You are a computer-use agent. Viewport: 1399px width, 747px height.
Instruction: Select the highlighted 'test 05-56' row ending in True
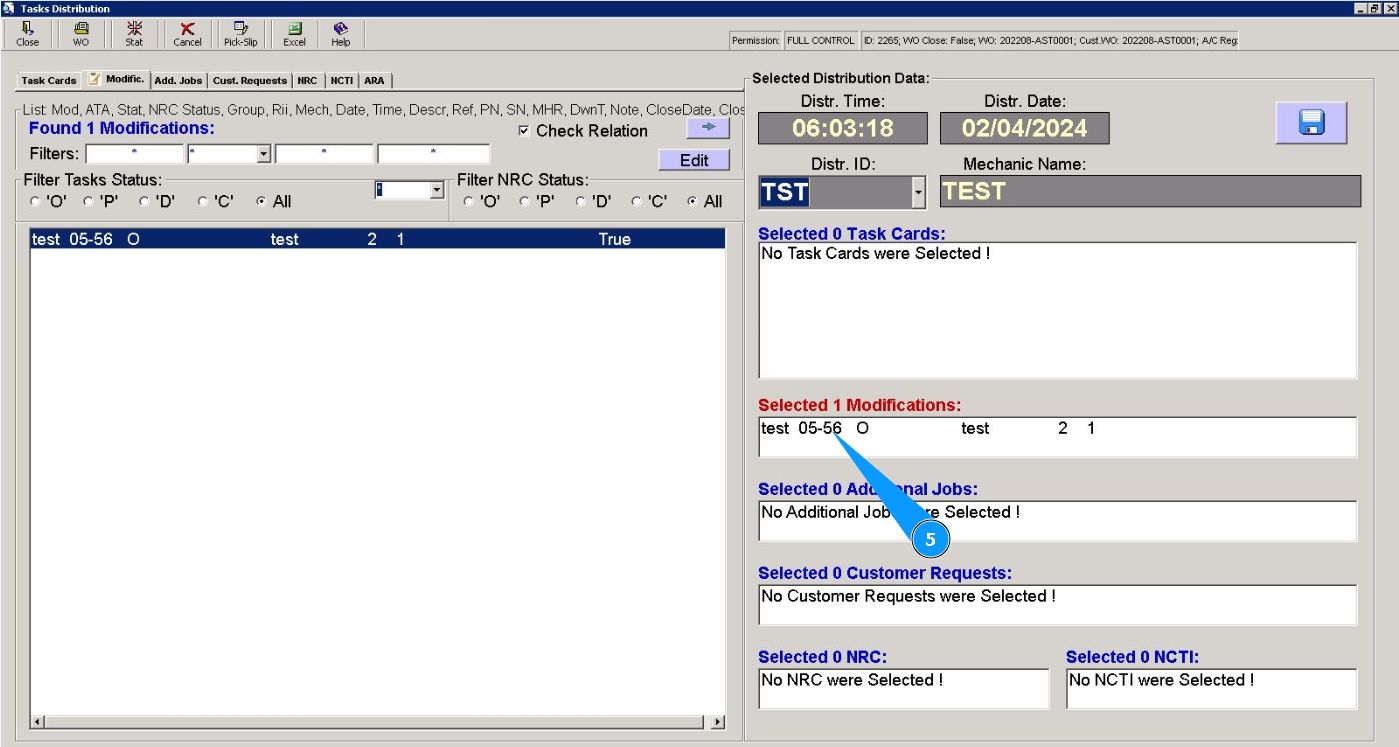pos(378,239)
